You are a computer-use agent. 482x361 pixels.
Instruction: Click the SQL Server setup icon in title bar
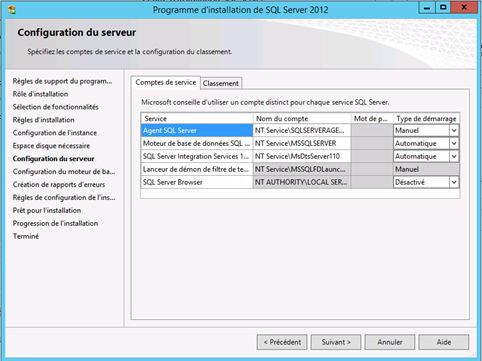tap(12, 10)
